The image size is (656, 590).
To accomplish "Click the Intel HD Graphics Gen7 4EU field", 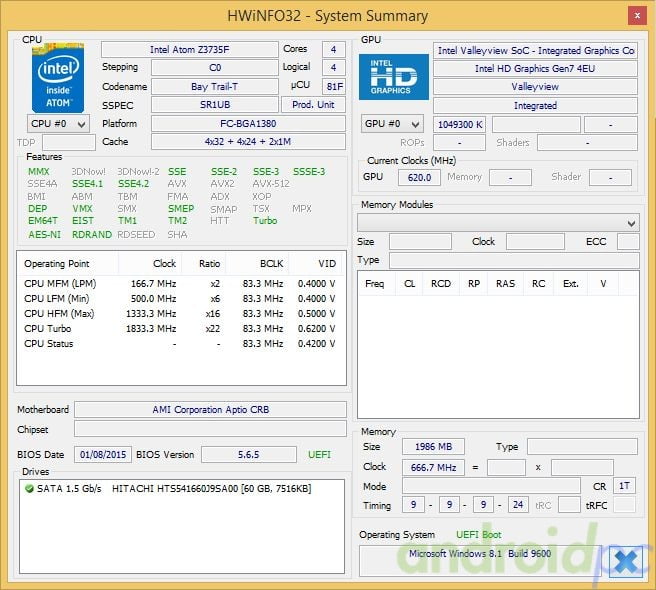I will (535, 69).
